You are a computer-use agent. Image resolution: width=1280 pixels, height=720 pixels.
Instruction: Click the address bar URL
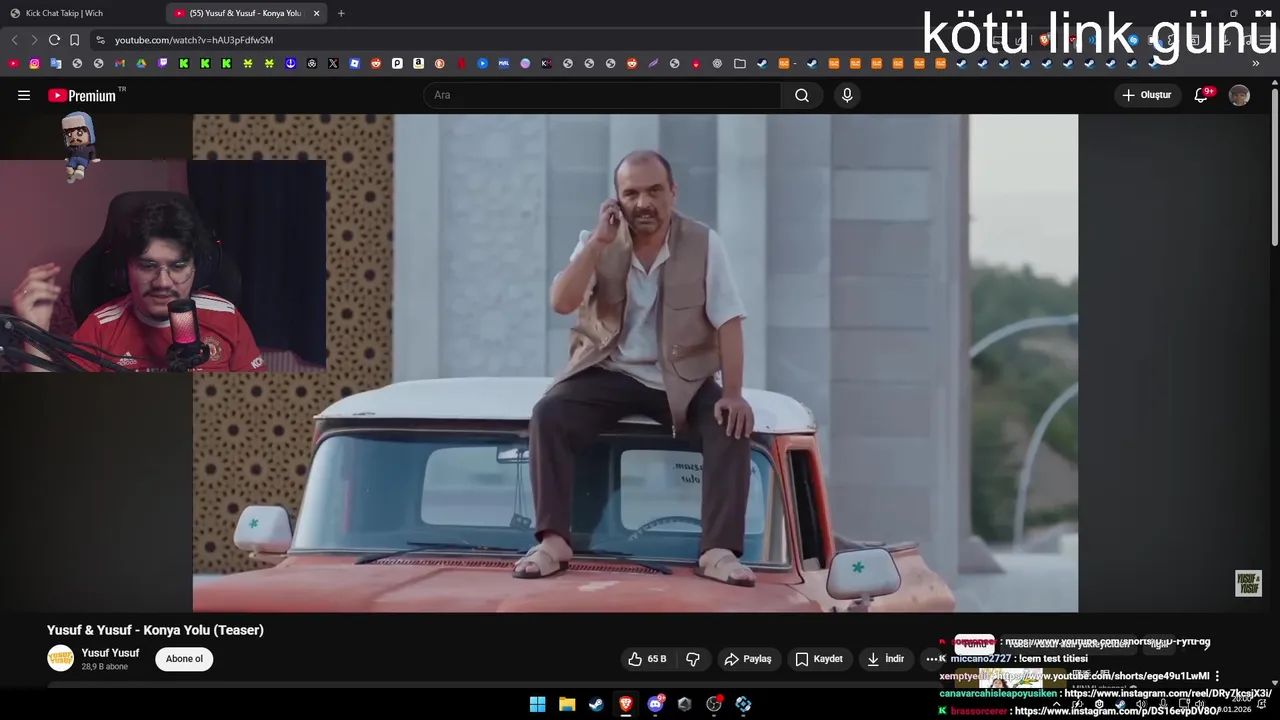pos(194,40)
